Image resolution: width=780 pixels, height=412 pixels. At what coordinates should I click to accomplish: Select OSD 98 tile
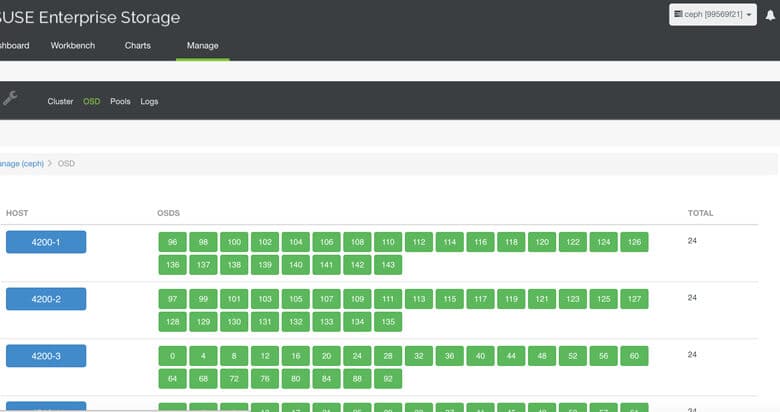click(x=203, y=242)
